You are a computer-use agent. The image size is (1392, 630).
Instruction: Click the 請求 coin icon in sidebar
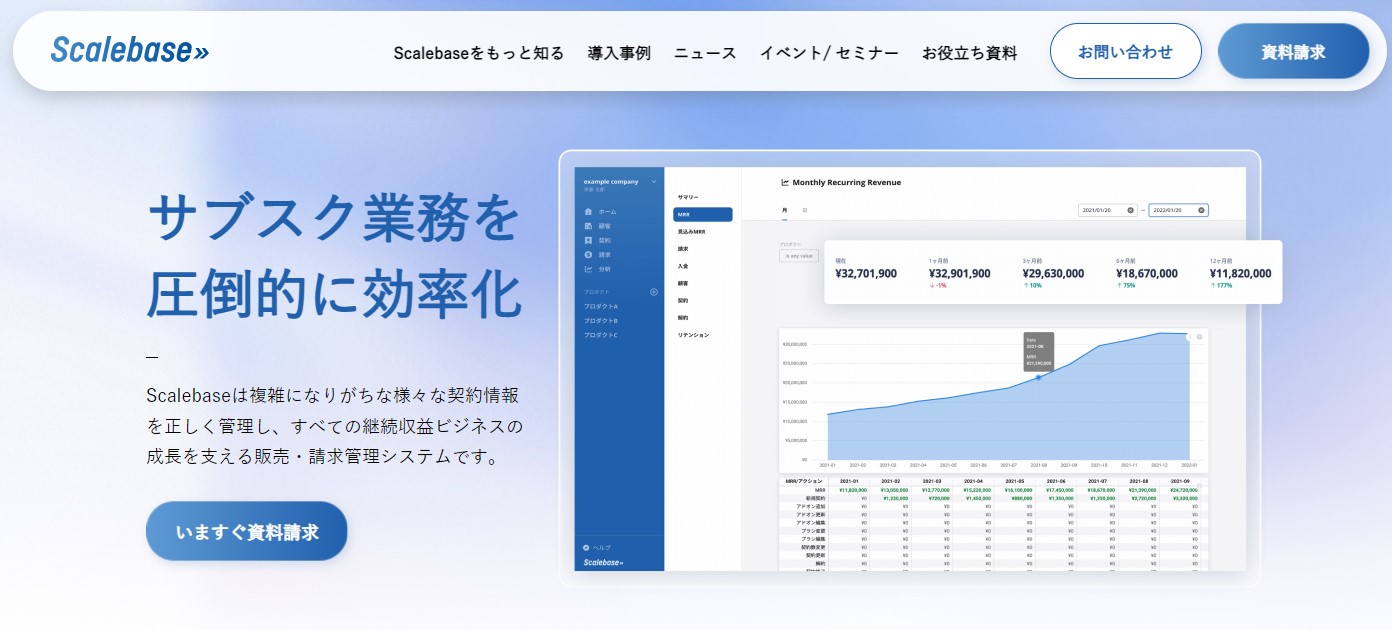[589, 255]
